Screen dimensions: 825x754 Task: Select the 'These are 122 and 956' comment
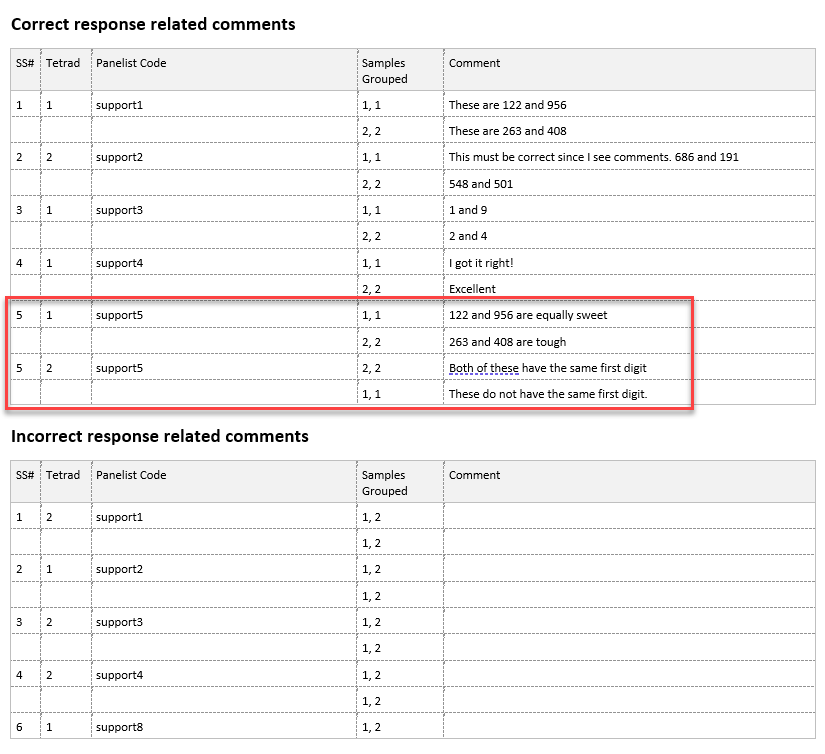tap(507, 105)
